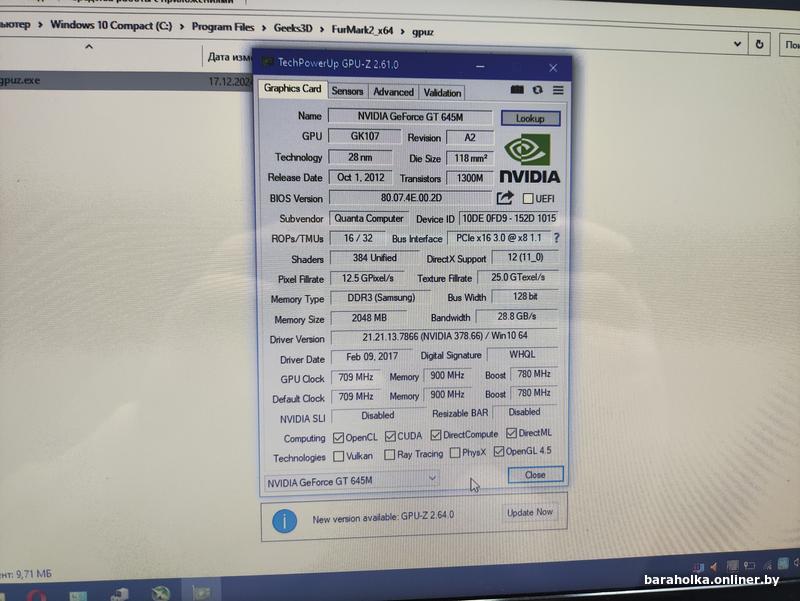Screen dimensions: 800x601
Task: Click the Memory Size value 2048 MB
Action: pyautogui.click(x=369, y=318)
